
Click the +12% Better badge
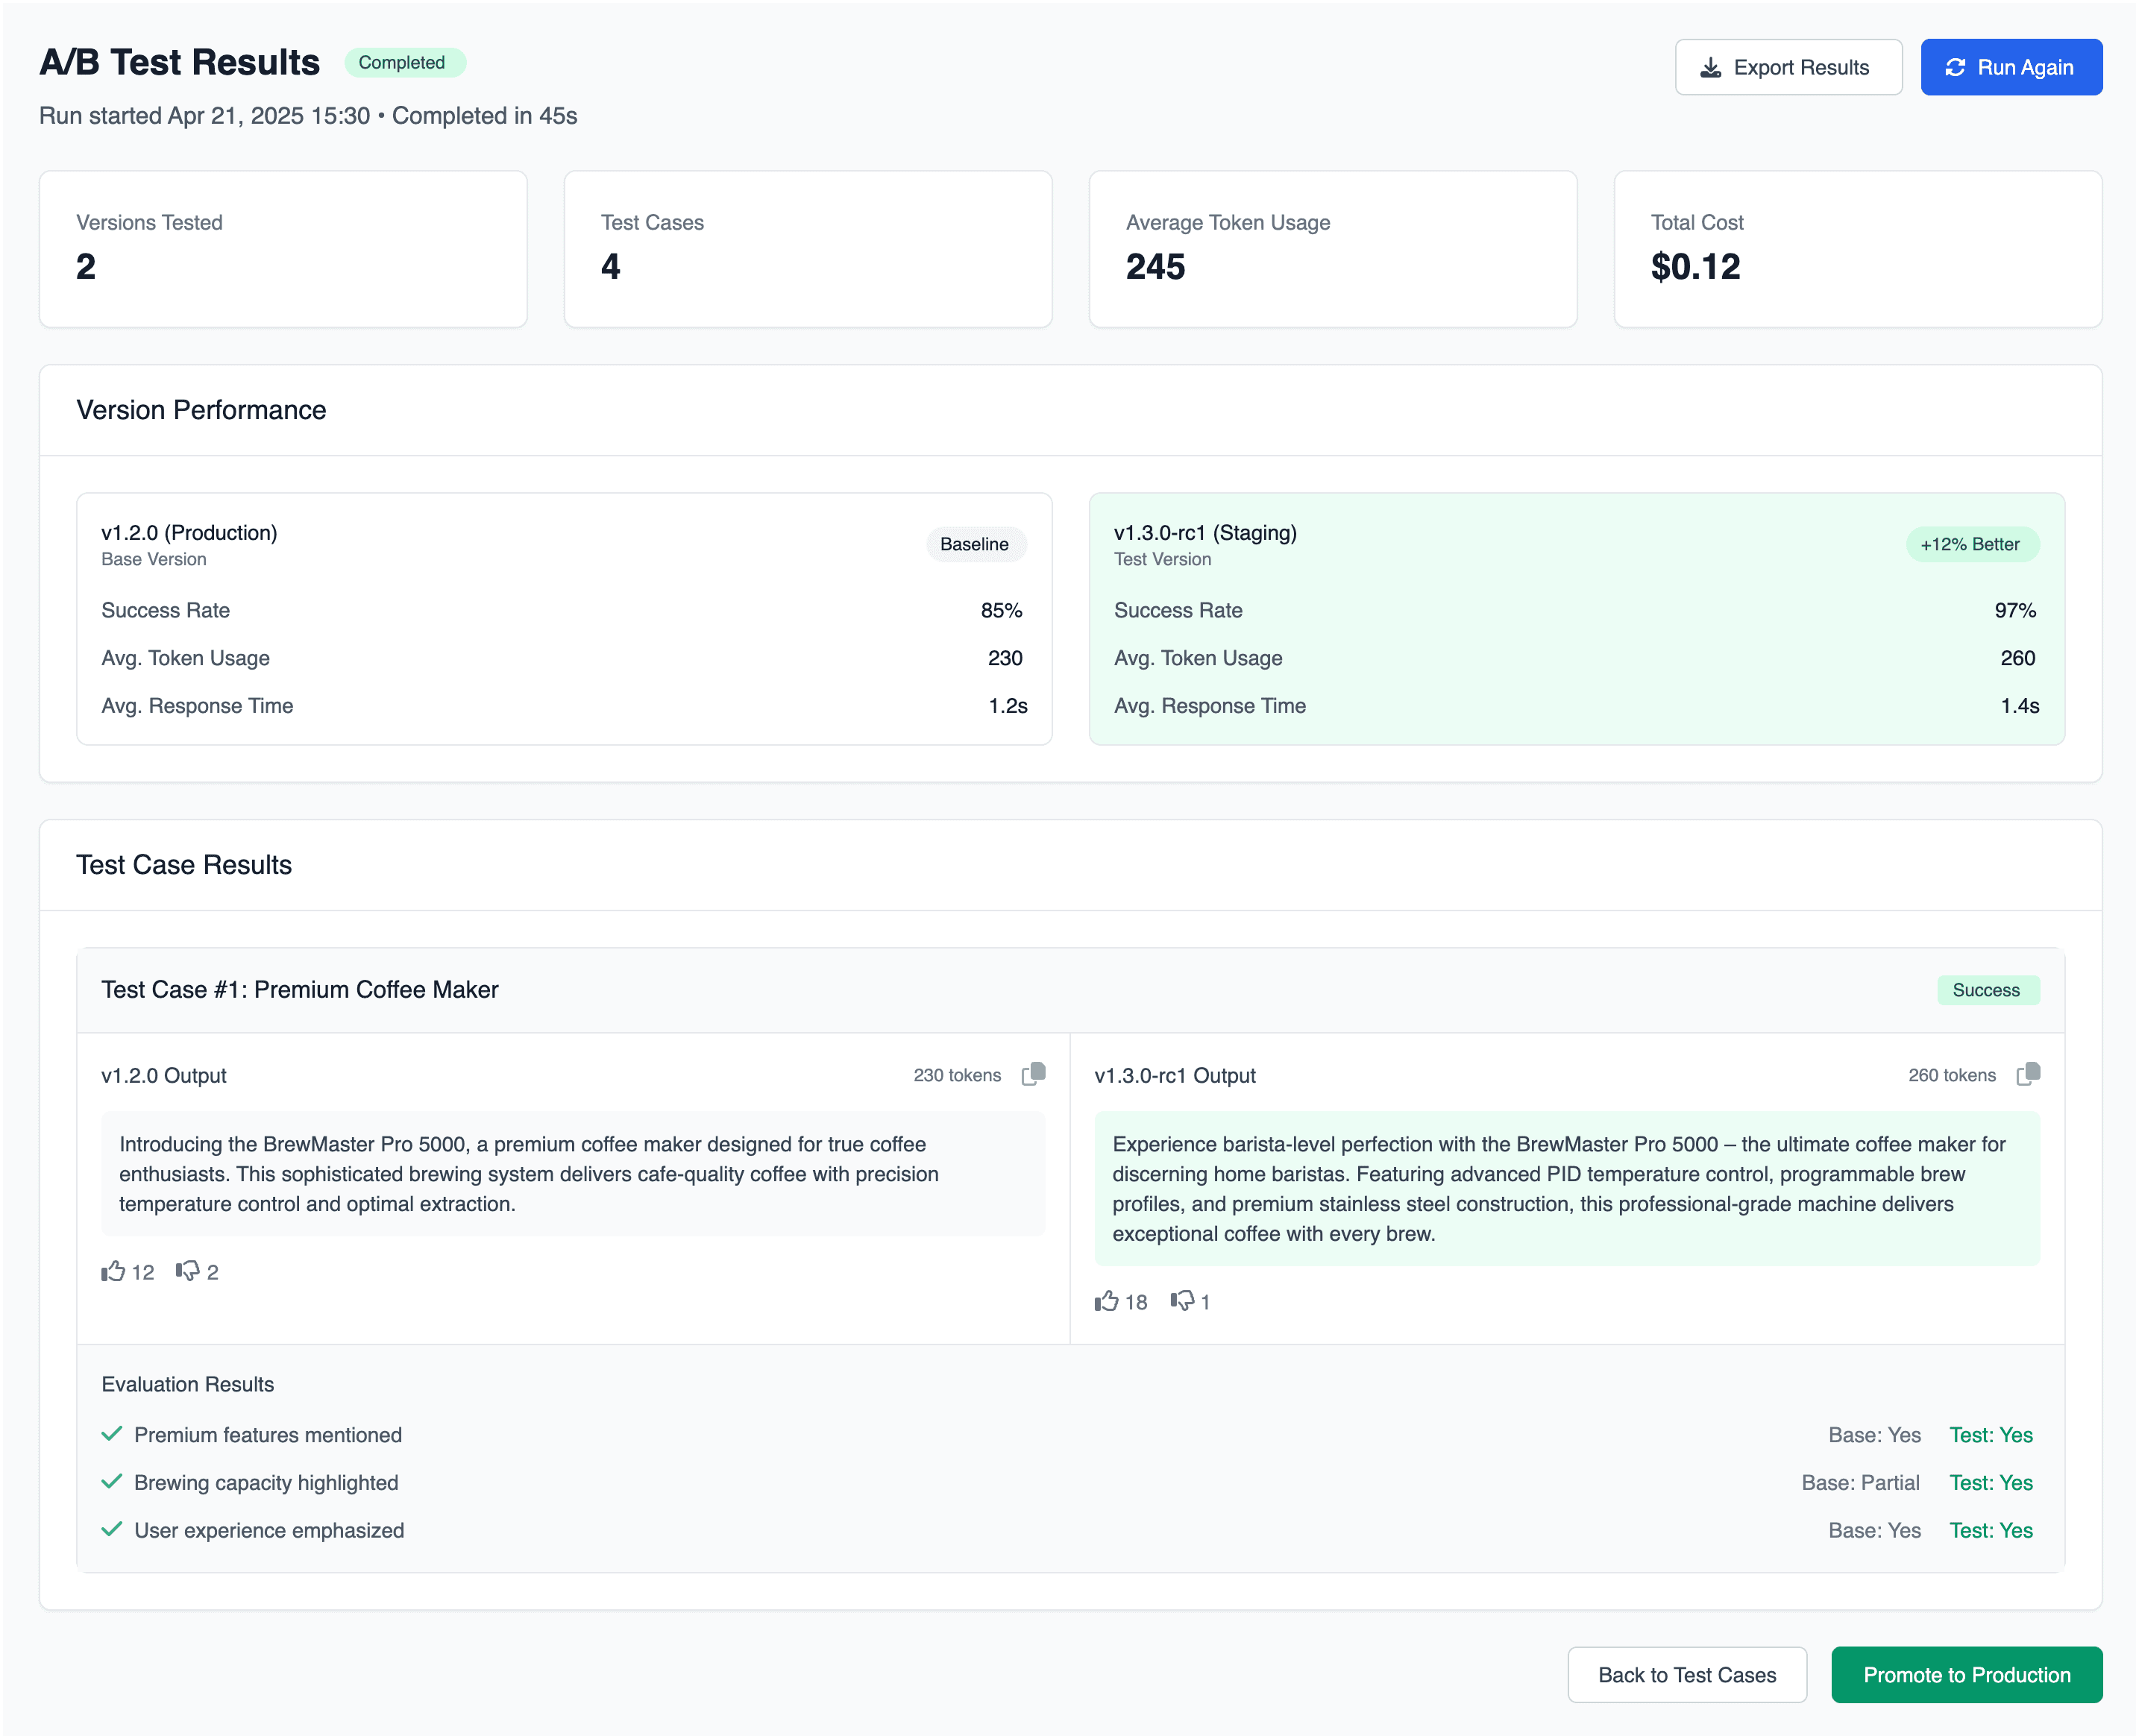pyautogui.click(x=1971, y=544)
